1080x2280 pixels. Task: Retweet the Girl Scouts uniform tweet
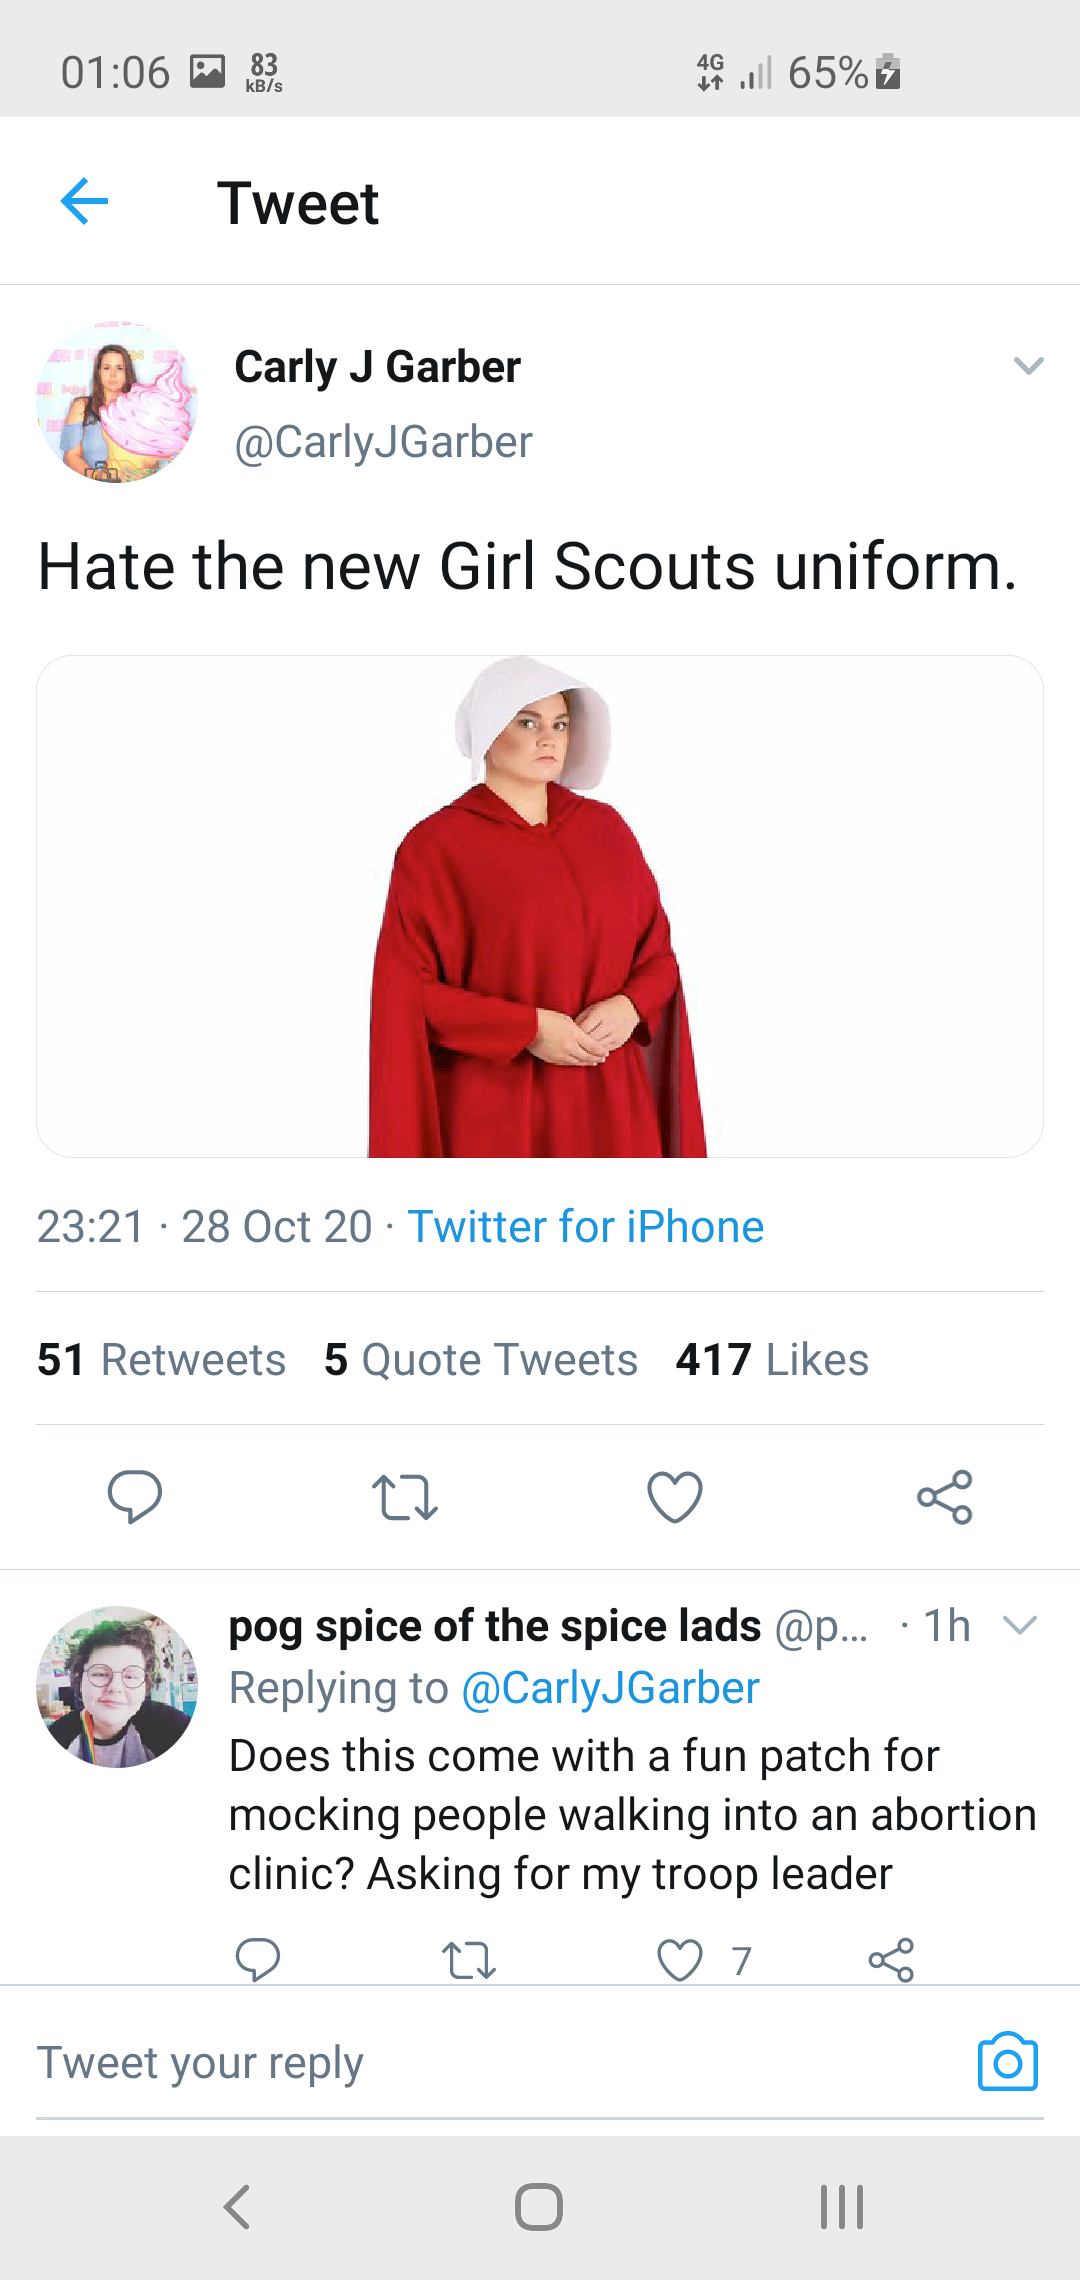point(404,1497)
